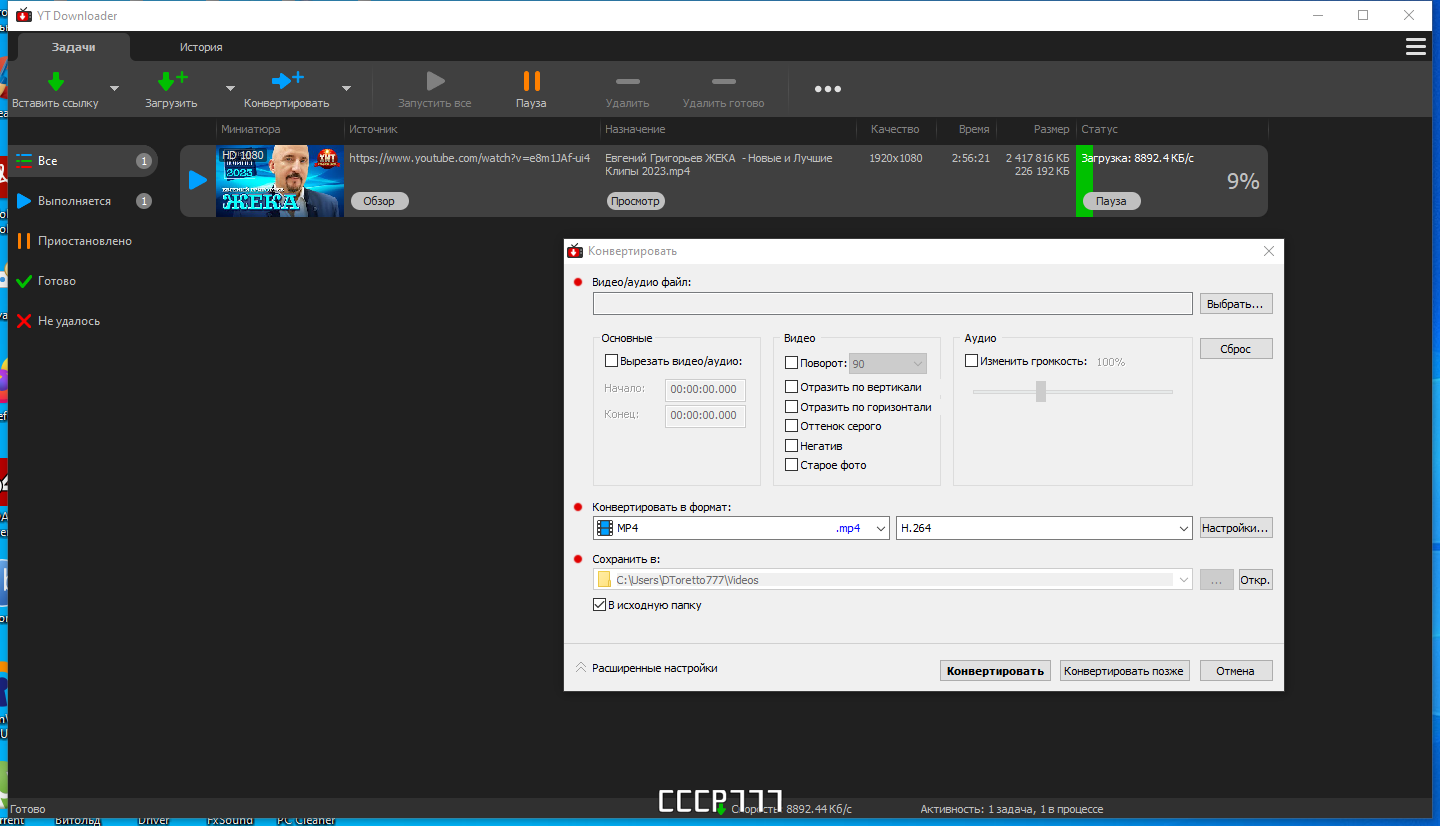The image size is (1440, 826).
Task: Click the volume slider handle
Action: [1041, 391]
